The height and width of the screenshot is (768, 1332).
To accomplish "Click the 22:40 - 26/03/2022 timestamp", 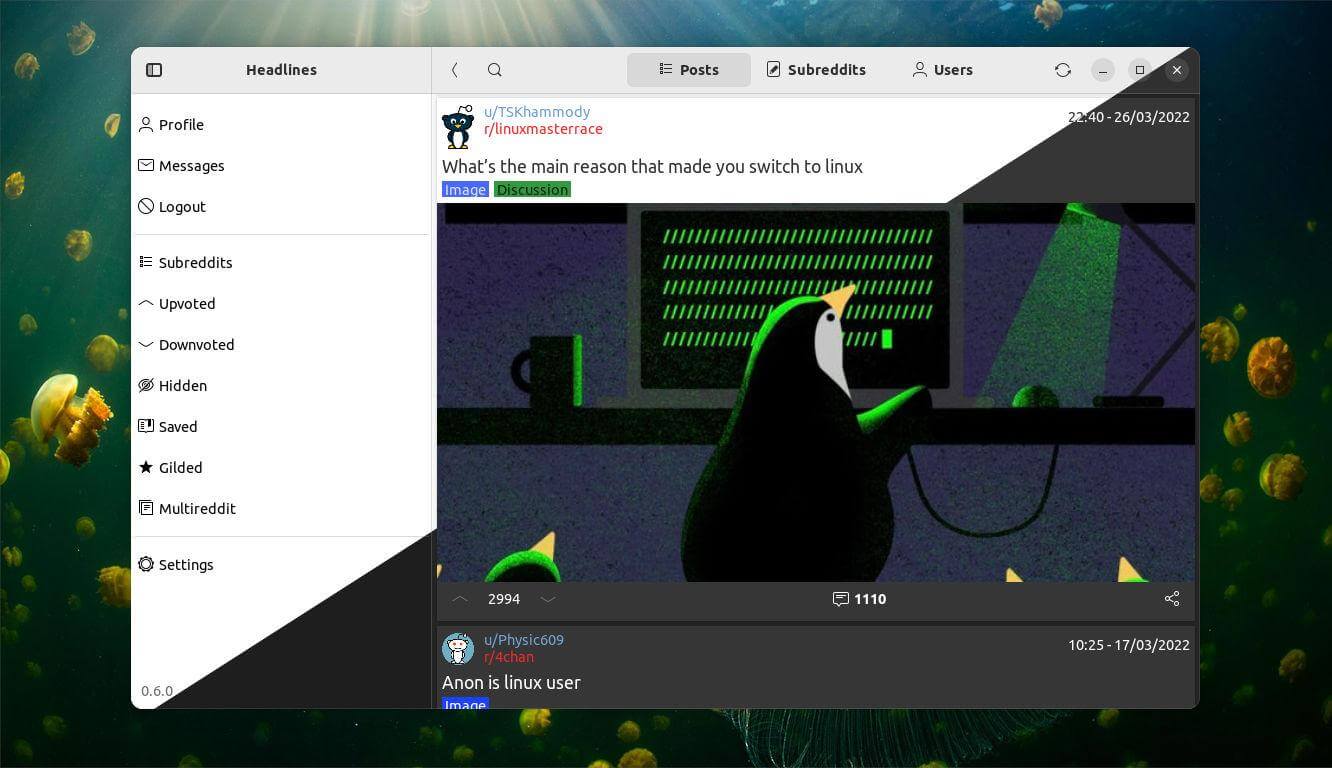I will click(x=1129, y=117).
